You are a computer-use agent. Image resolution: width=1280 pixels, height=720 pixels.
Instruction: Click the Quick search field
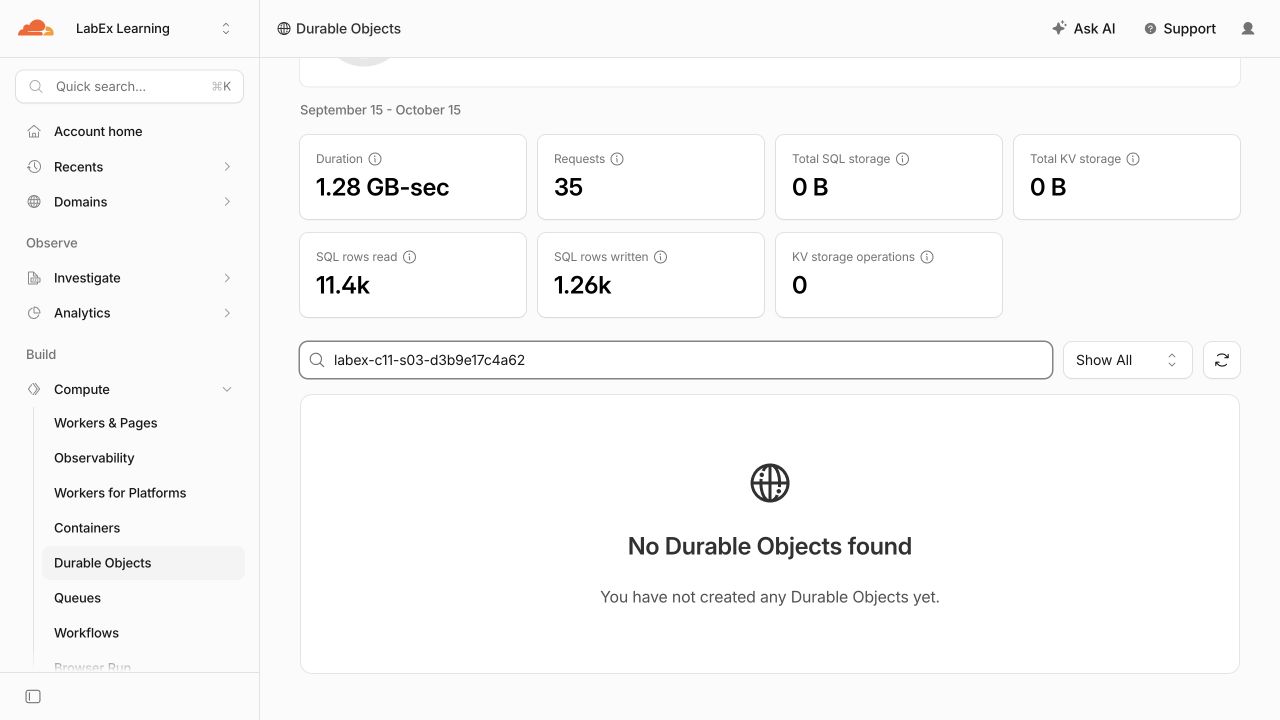click(x=129, y=86)
